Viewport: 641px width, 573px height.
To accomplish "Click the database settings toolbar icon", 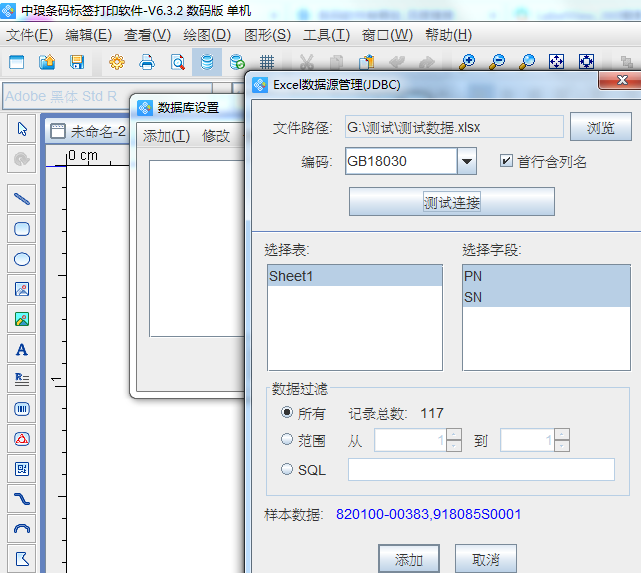I will click(x=207, y=62).
